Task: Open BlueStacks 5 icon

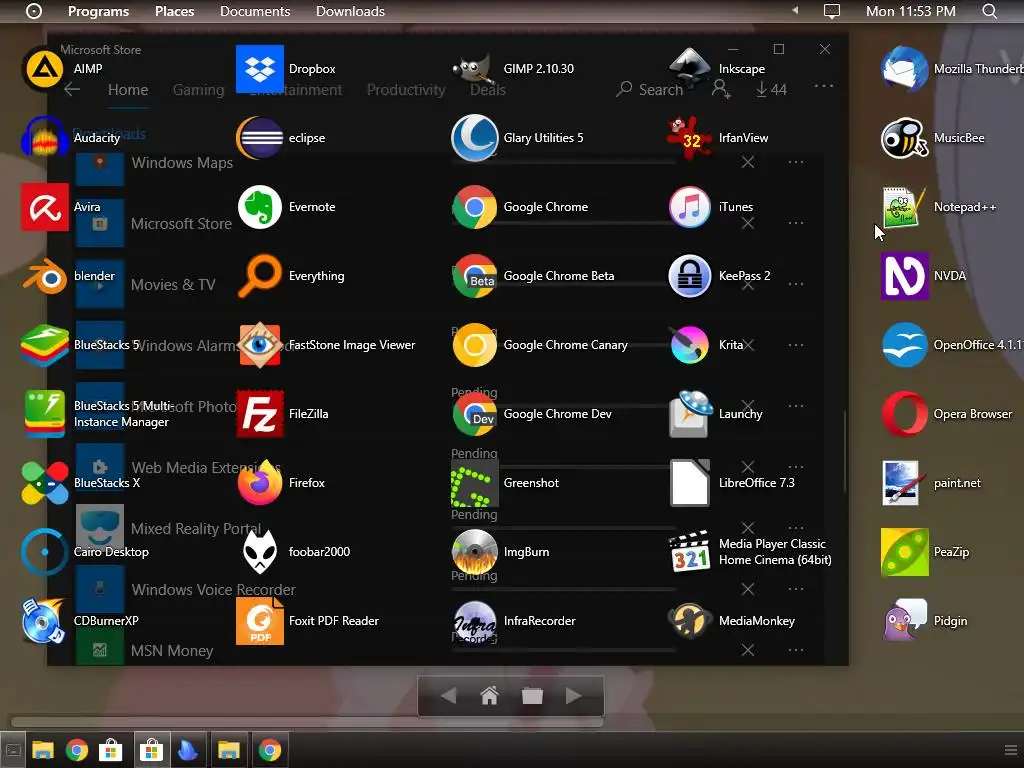Action: pyautogui.click(x=44, y=345)
